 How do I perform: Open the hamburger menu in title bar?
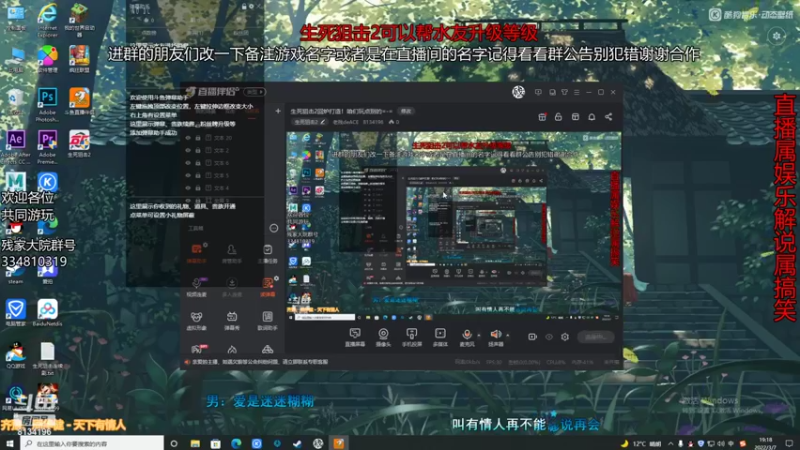point(577,92)
